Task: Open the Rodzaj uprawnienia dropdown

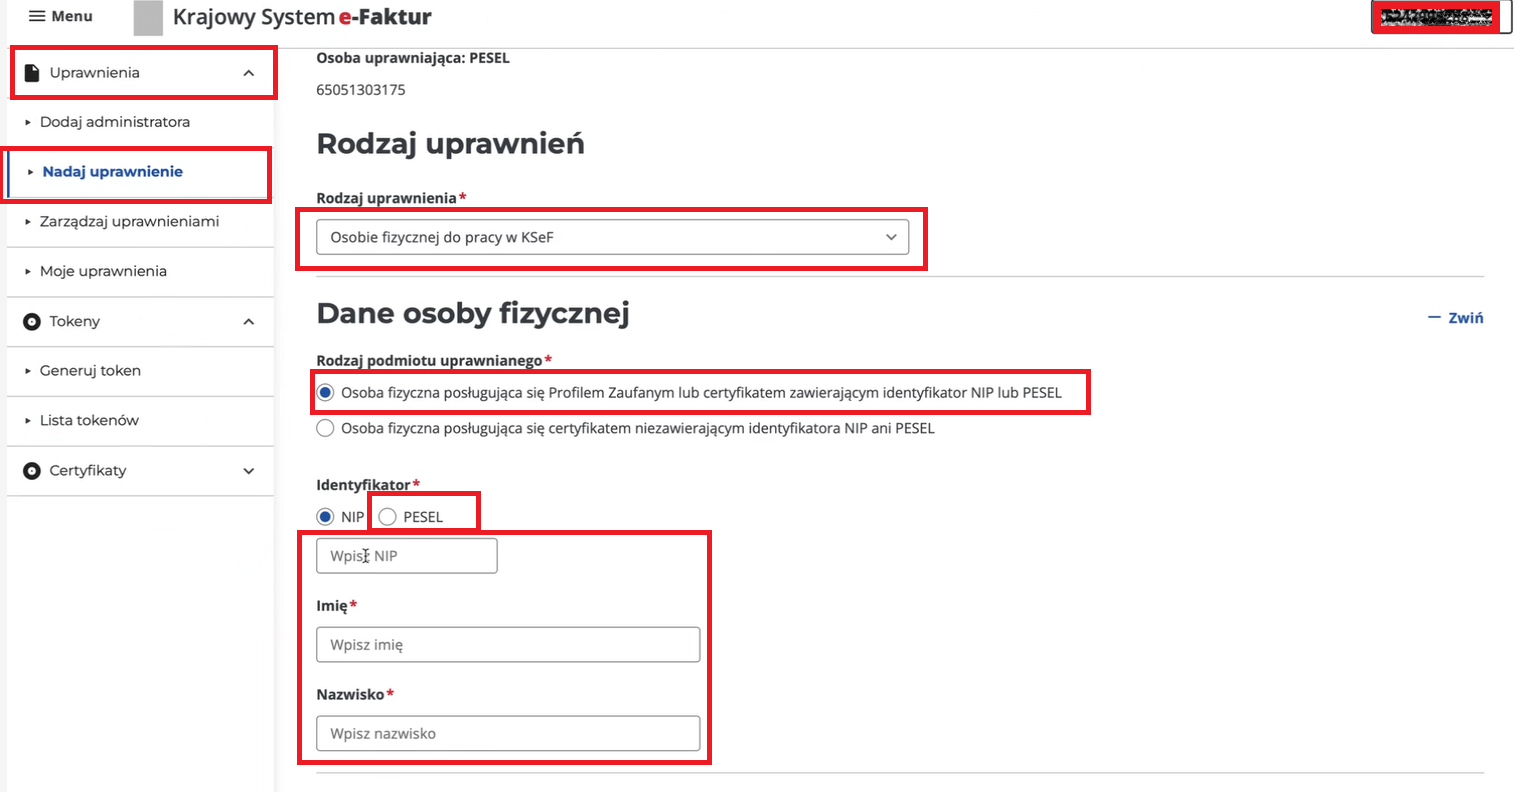Action: pyautogui.click(x=612, y=238)
